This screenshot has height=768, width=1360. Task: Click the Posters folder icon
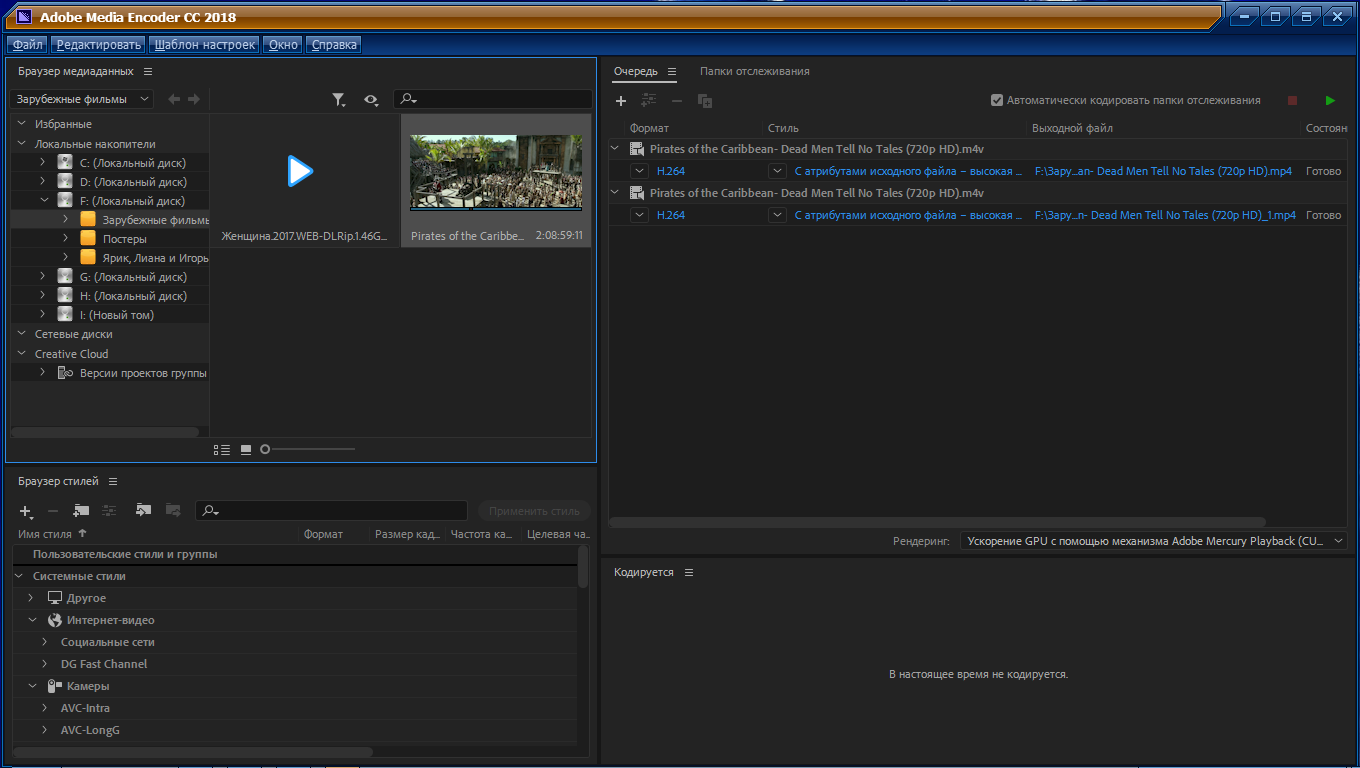coord(88,239)
